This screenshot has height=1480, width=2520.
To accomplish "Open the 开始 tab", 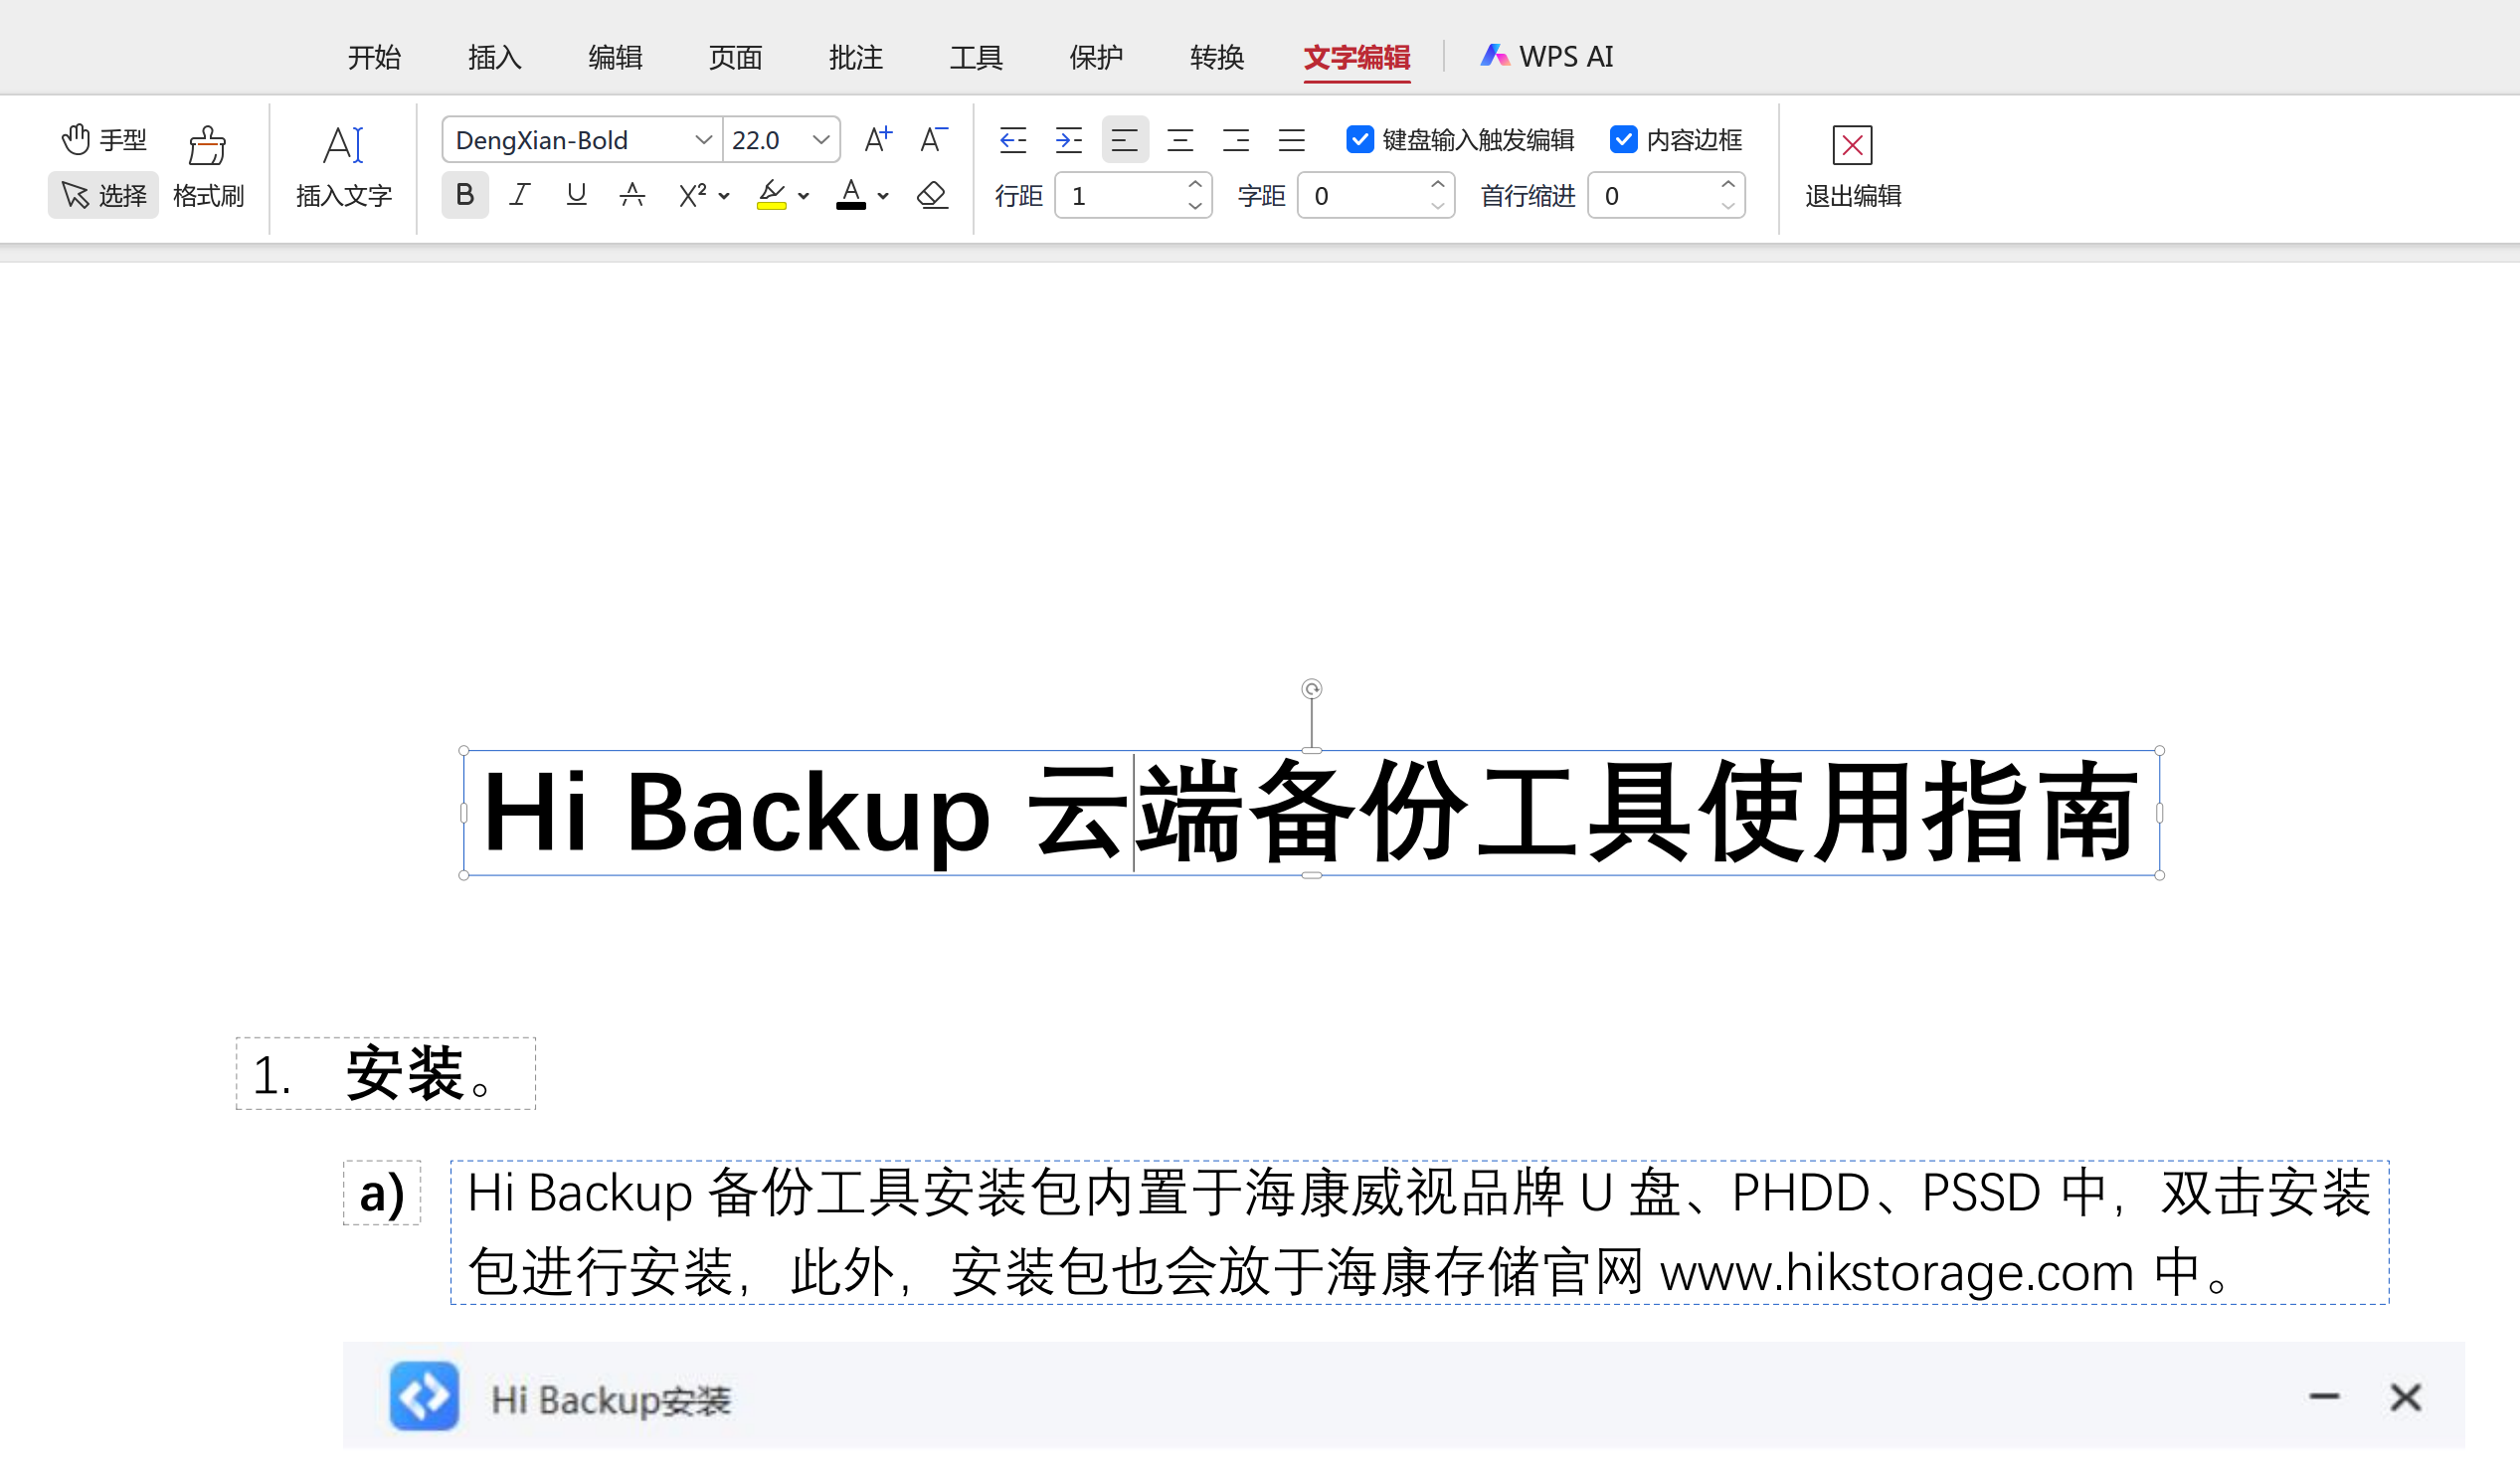I will pyautogui.click(x=374, y=57).
